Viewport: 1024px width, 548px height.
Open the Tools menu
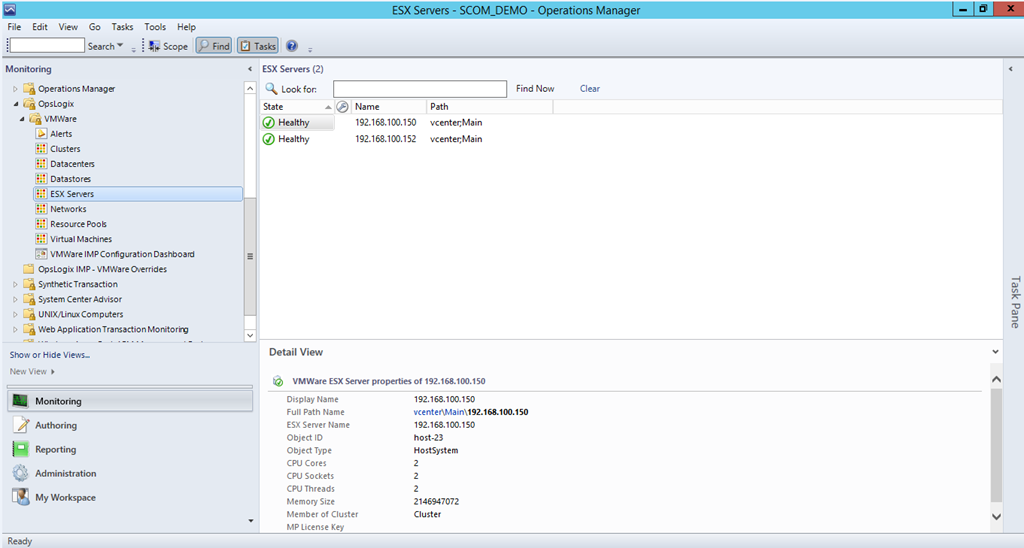155,27
